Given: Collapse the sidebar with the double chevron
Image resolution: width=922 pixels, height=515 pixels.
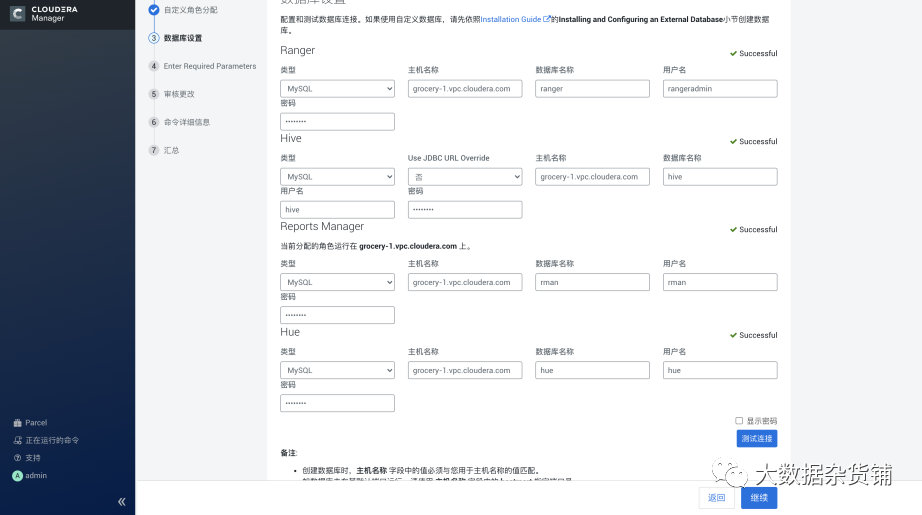Looking at the screenshot, I should coord(122,501).
